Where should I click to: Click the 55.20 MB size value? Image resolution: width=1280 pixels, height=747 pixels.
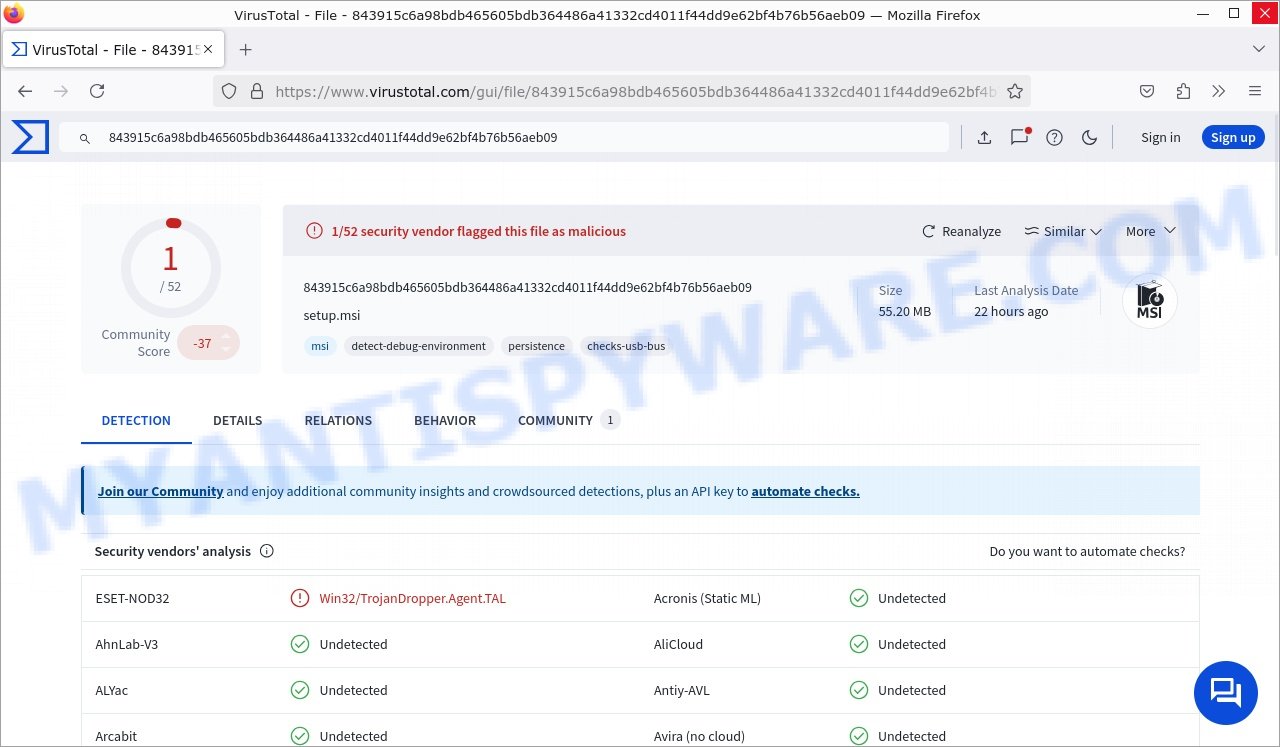(x=904, y=311)
